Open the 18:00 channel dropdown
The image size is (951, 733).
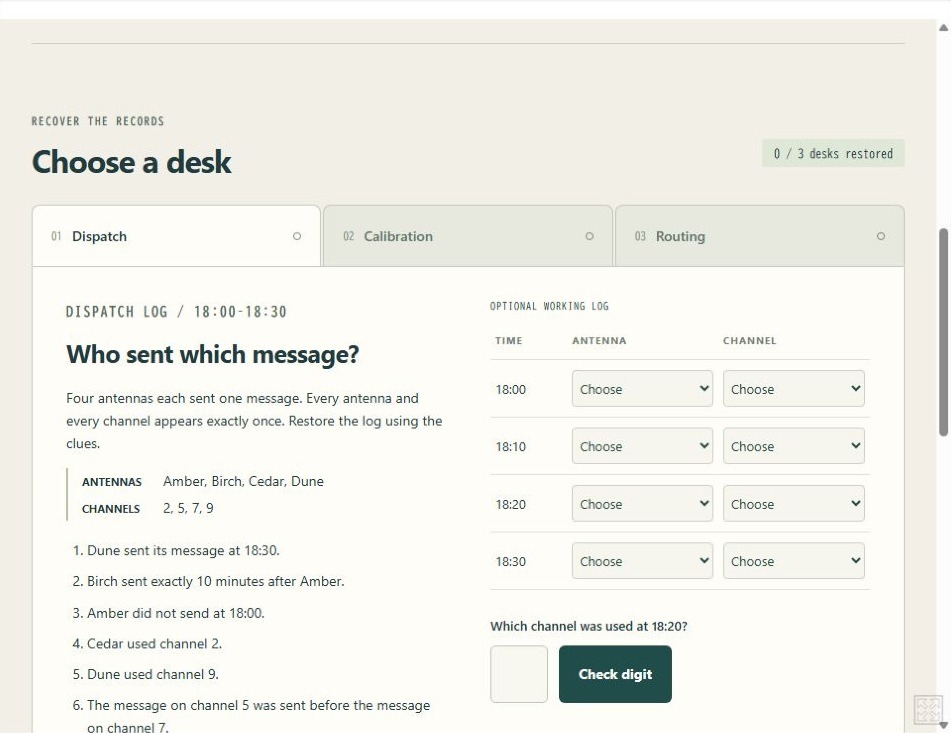(x=793, y=389)
